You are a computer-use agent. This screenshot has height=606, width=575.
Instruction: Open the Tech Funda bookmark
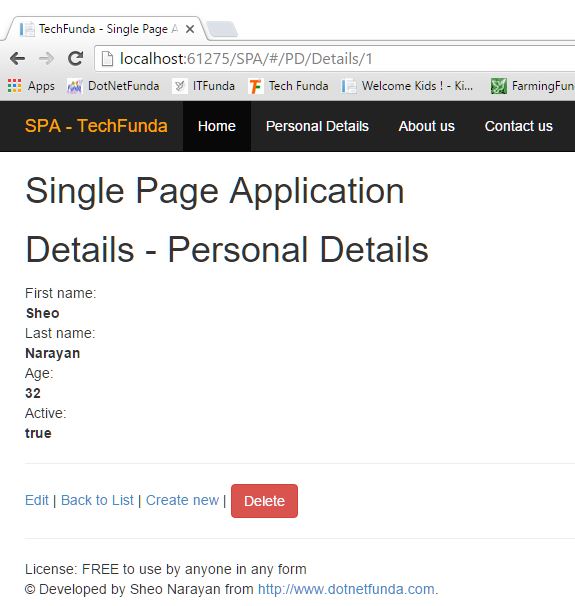pyautogui.click(x=289, y=86)
